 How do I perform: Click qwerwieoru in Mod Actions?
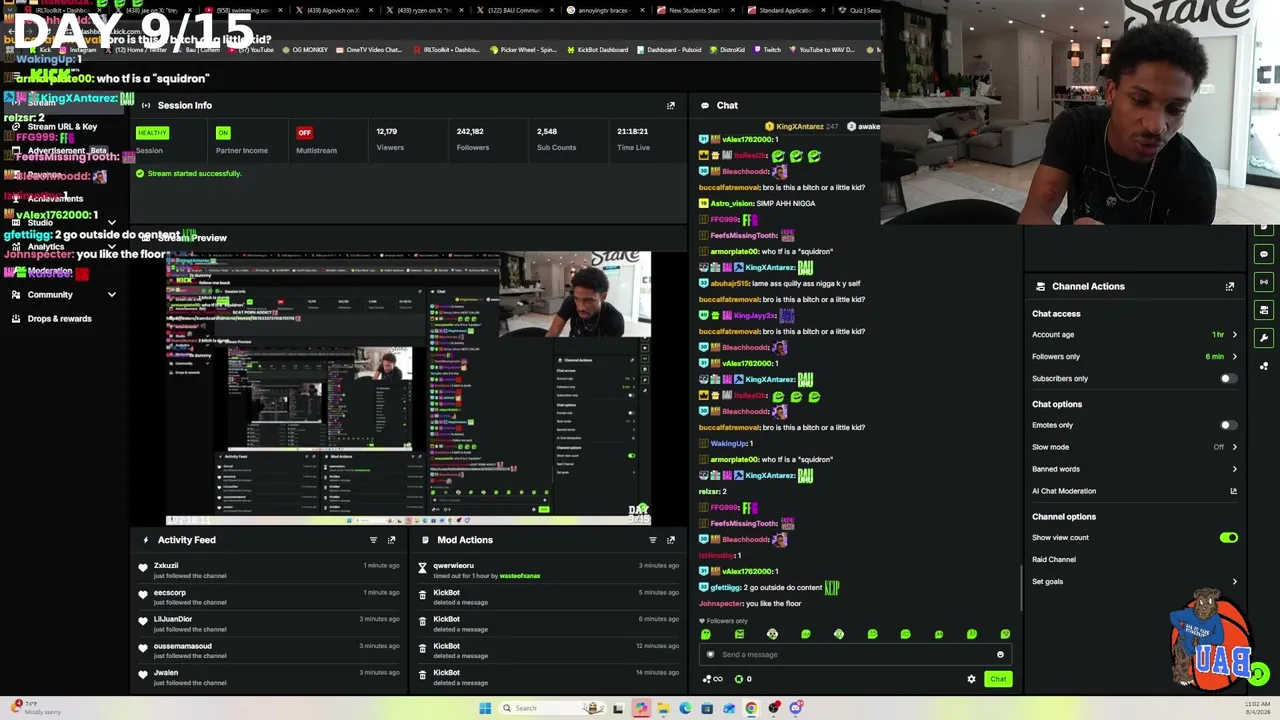click(453, 566)
